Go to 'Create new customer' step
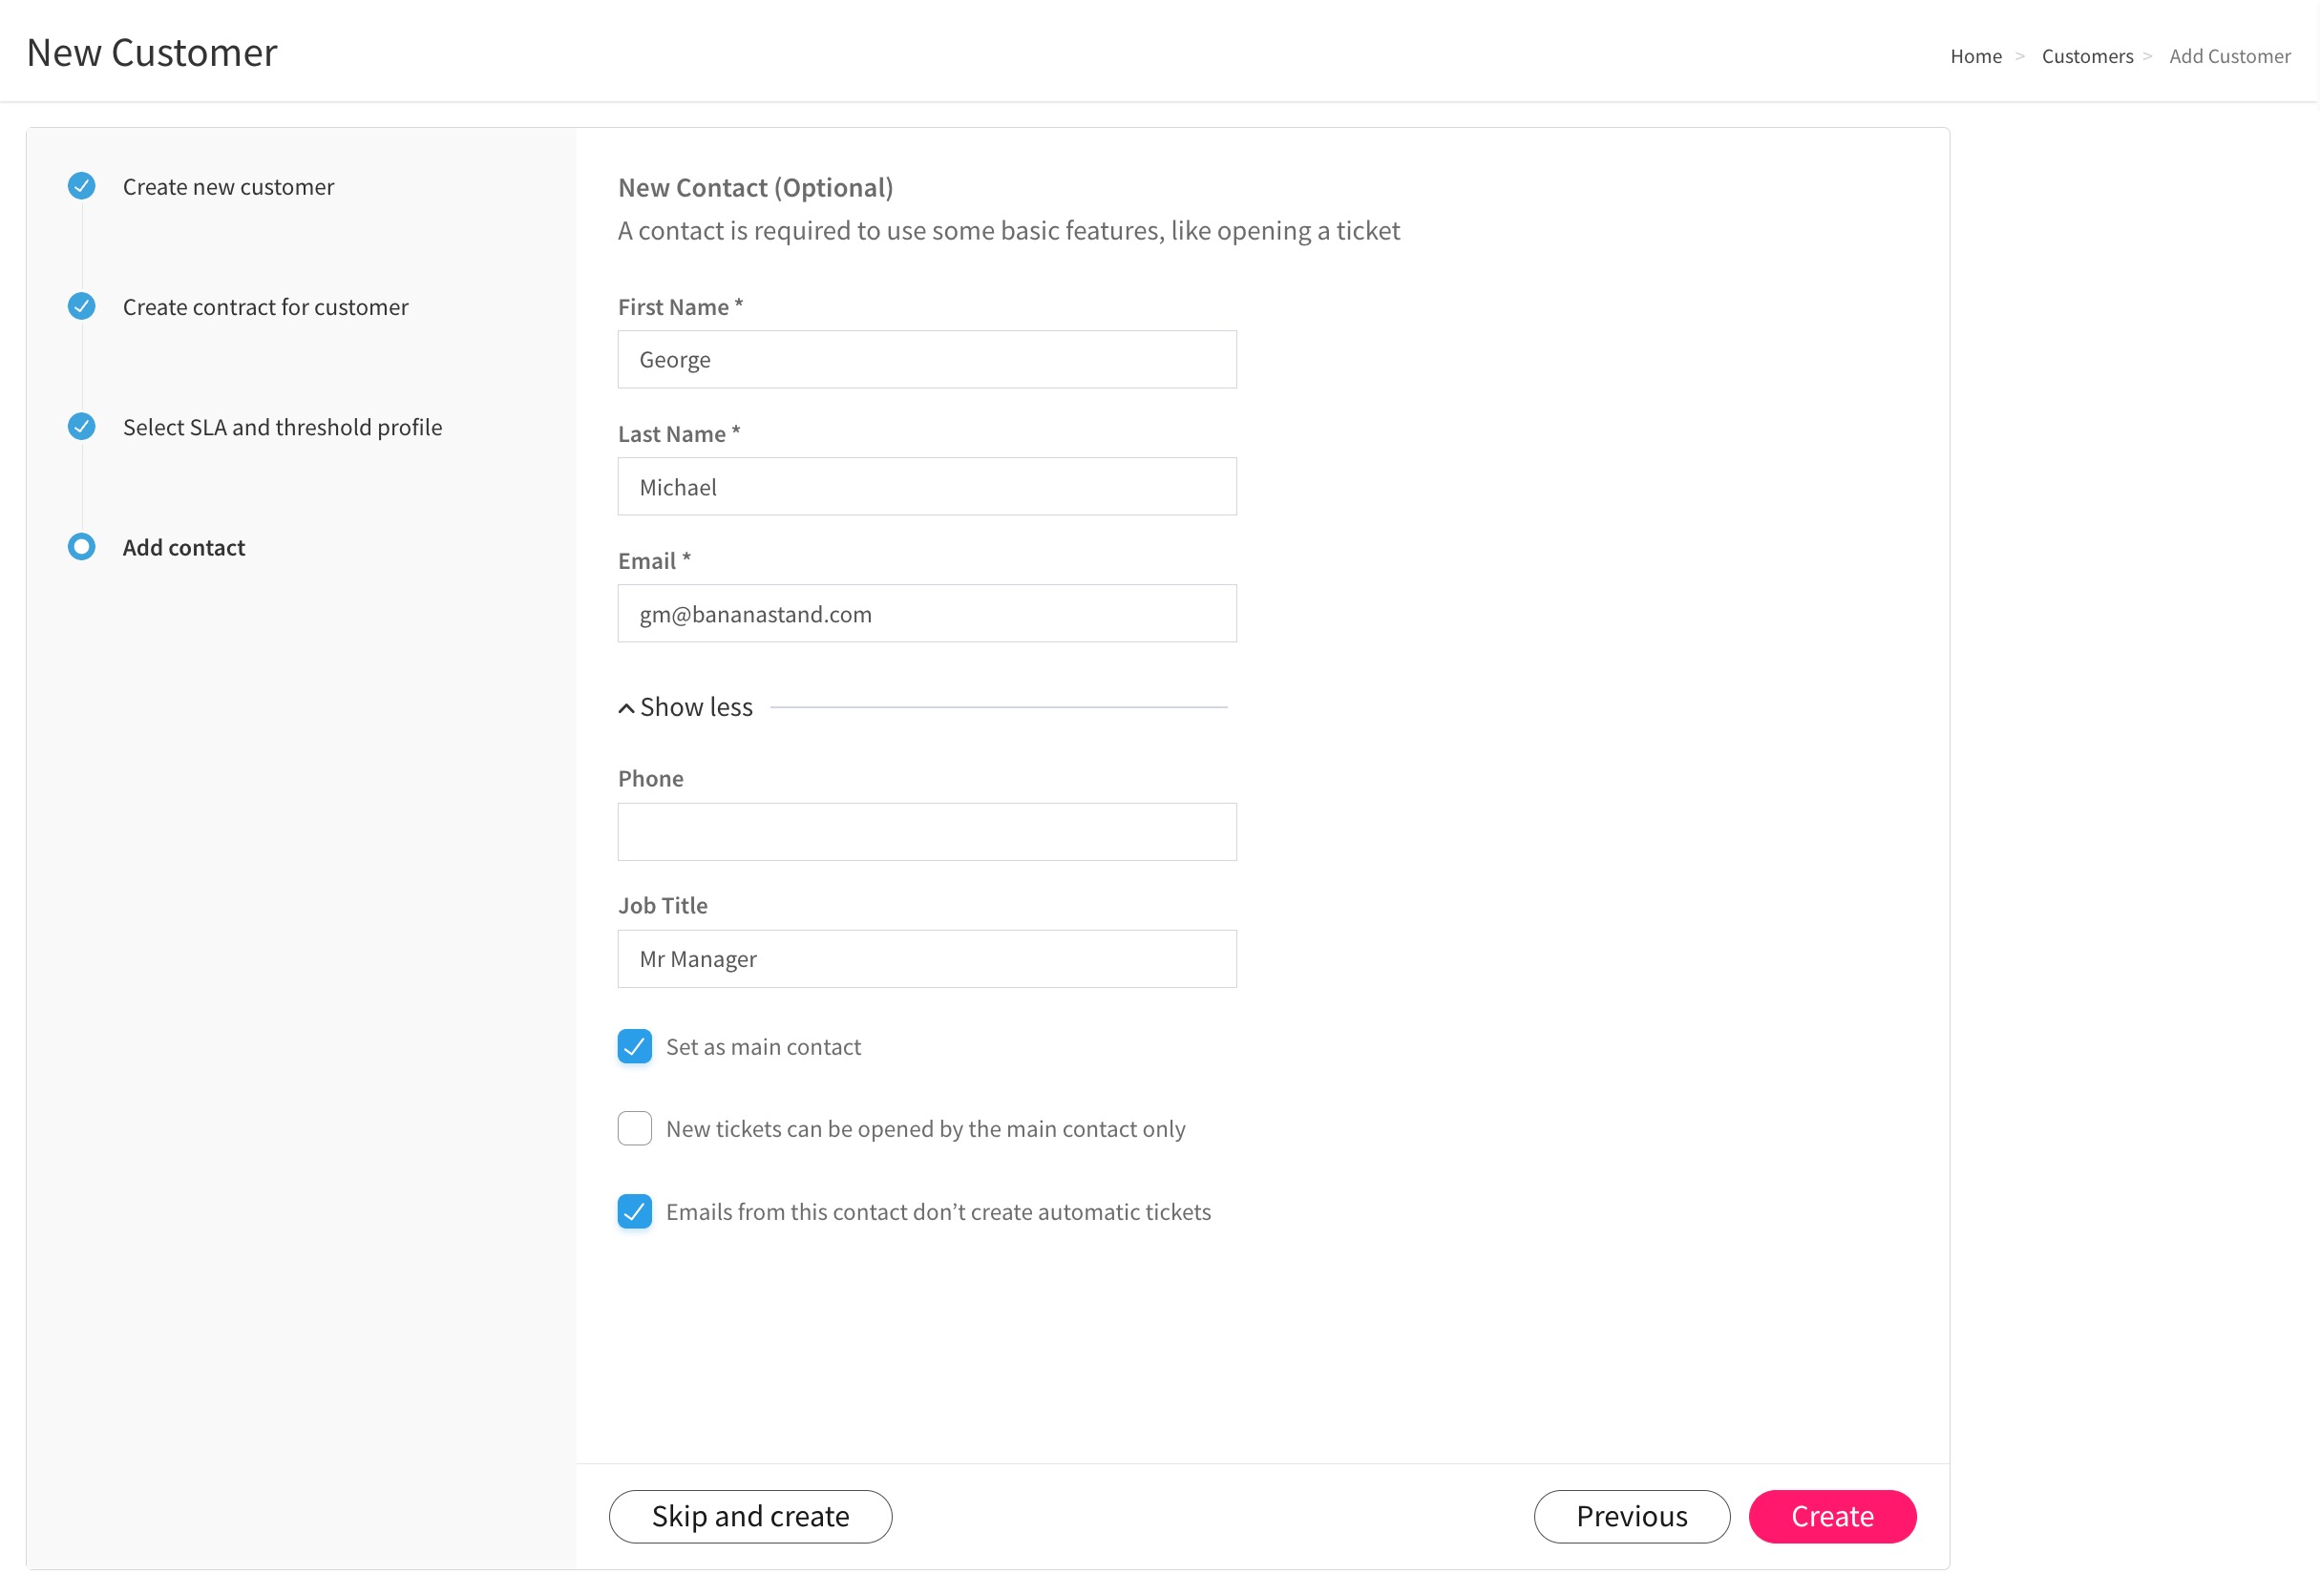Viewport: 2320px width, 1596px height. click(228, 187)
